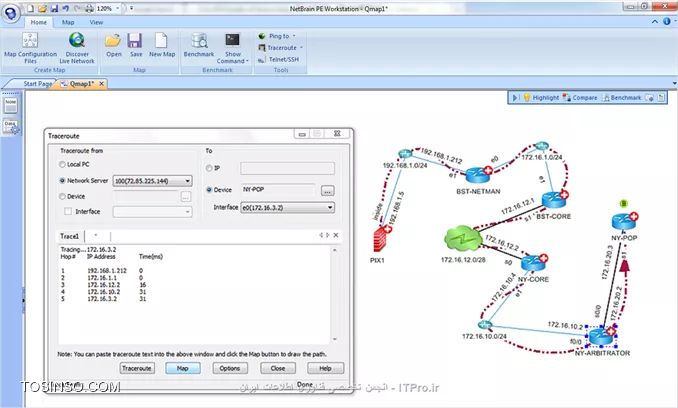The image size is (678, 408).
Task: Click hop row 192.168.1.212
Action: pos(102,271)
